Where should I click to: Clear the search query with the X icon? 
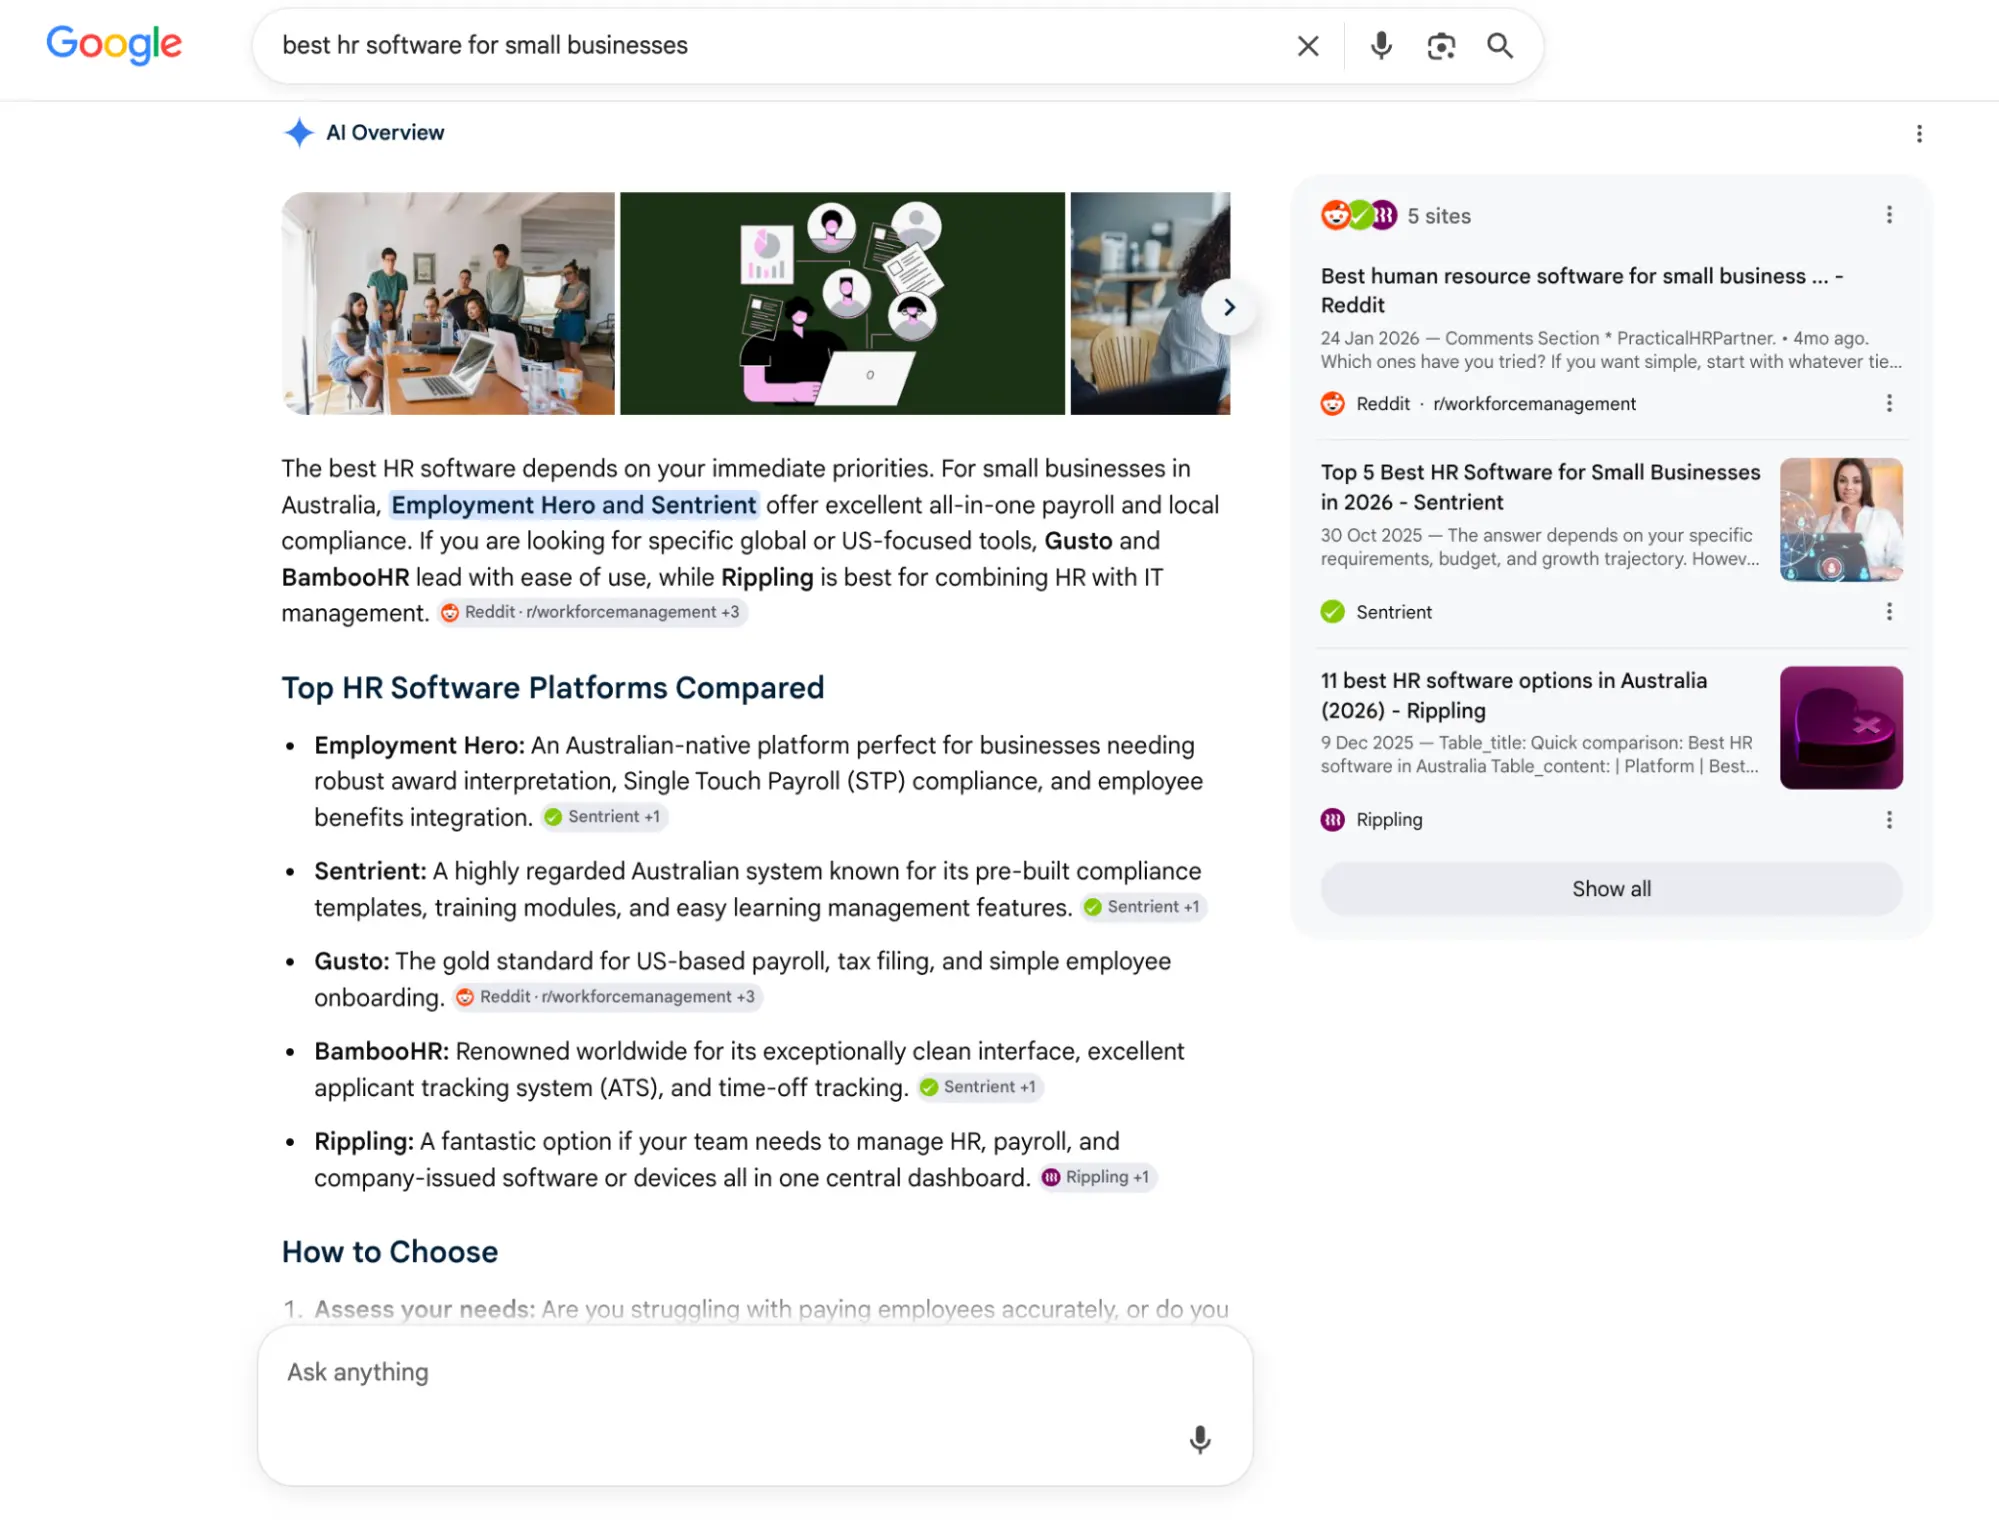(1307, 46)
